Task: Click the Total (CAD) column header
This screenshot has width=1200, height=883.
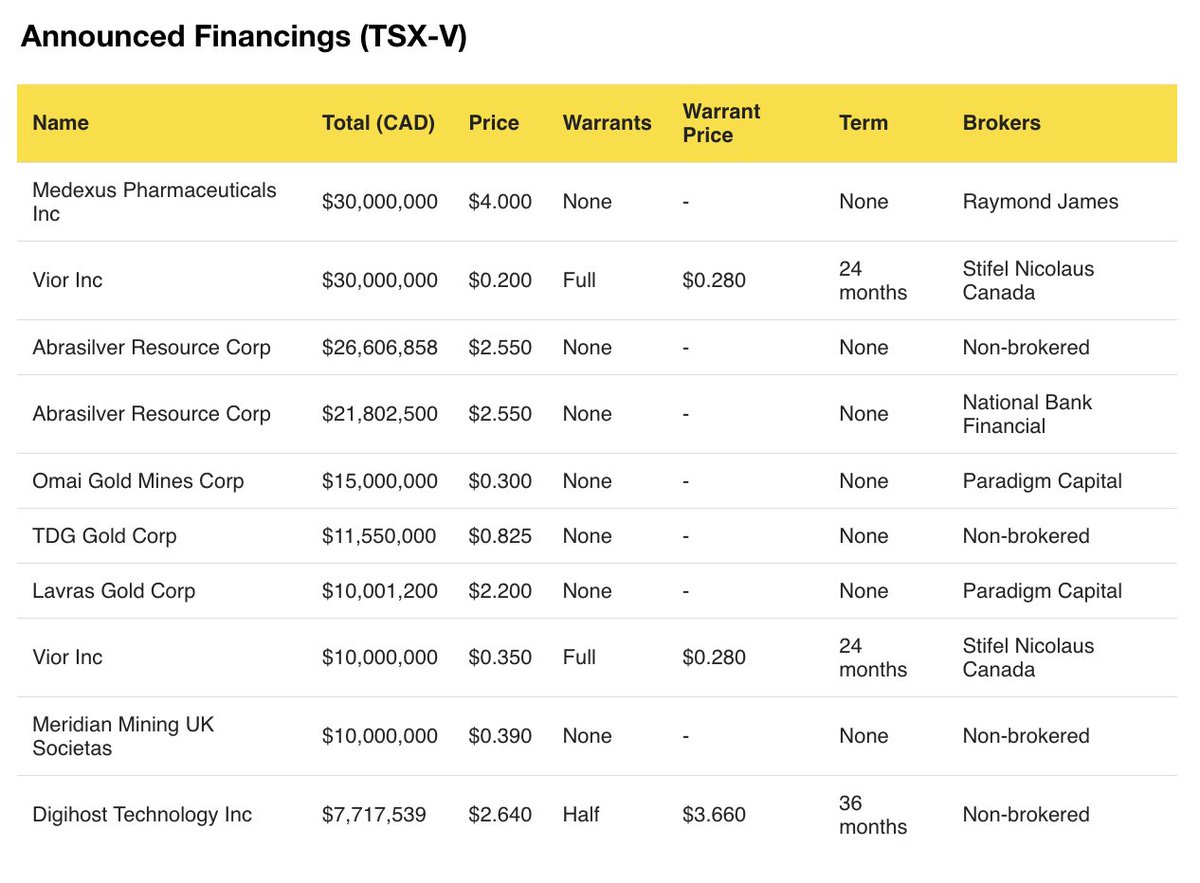Action: tap(378, 123)
